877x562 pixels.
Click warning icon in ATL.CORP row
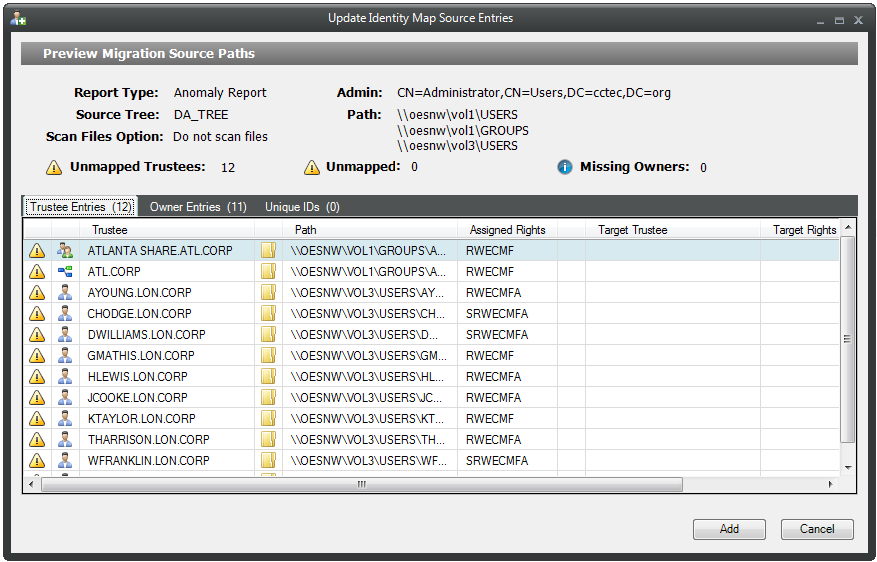coord(37,272)
